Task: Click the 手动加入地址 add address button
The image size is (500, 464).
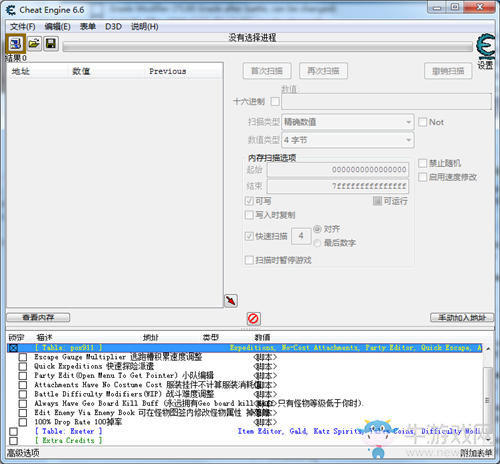Action: click(x=462, y=317)
